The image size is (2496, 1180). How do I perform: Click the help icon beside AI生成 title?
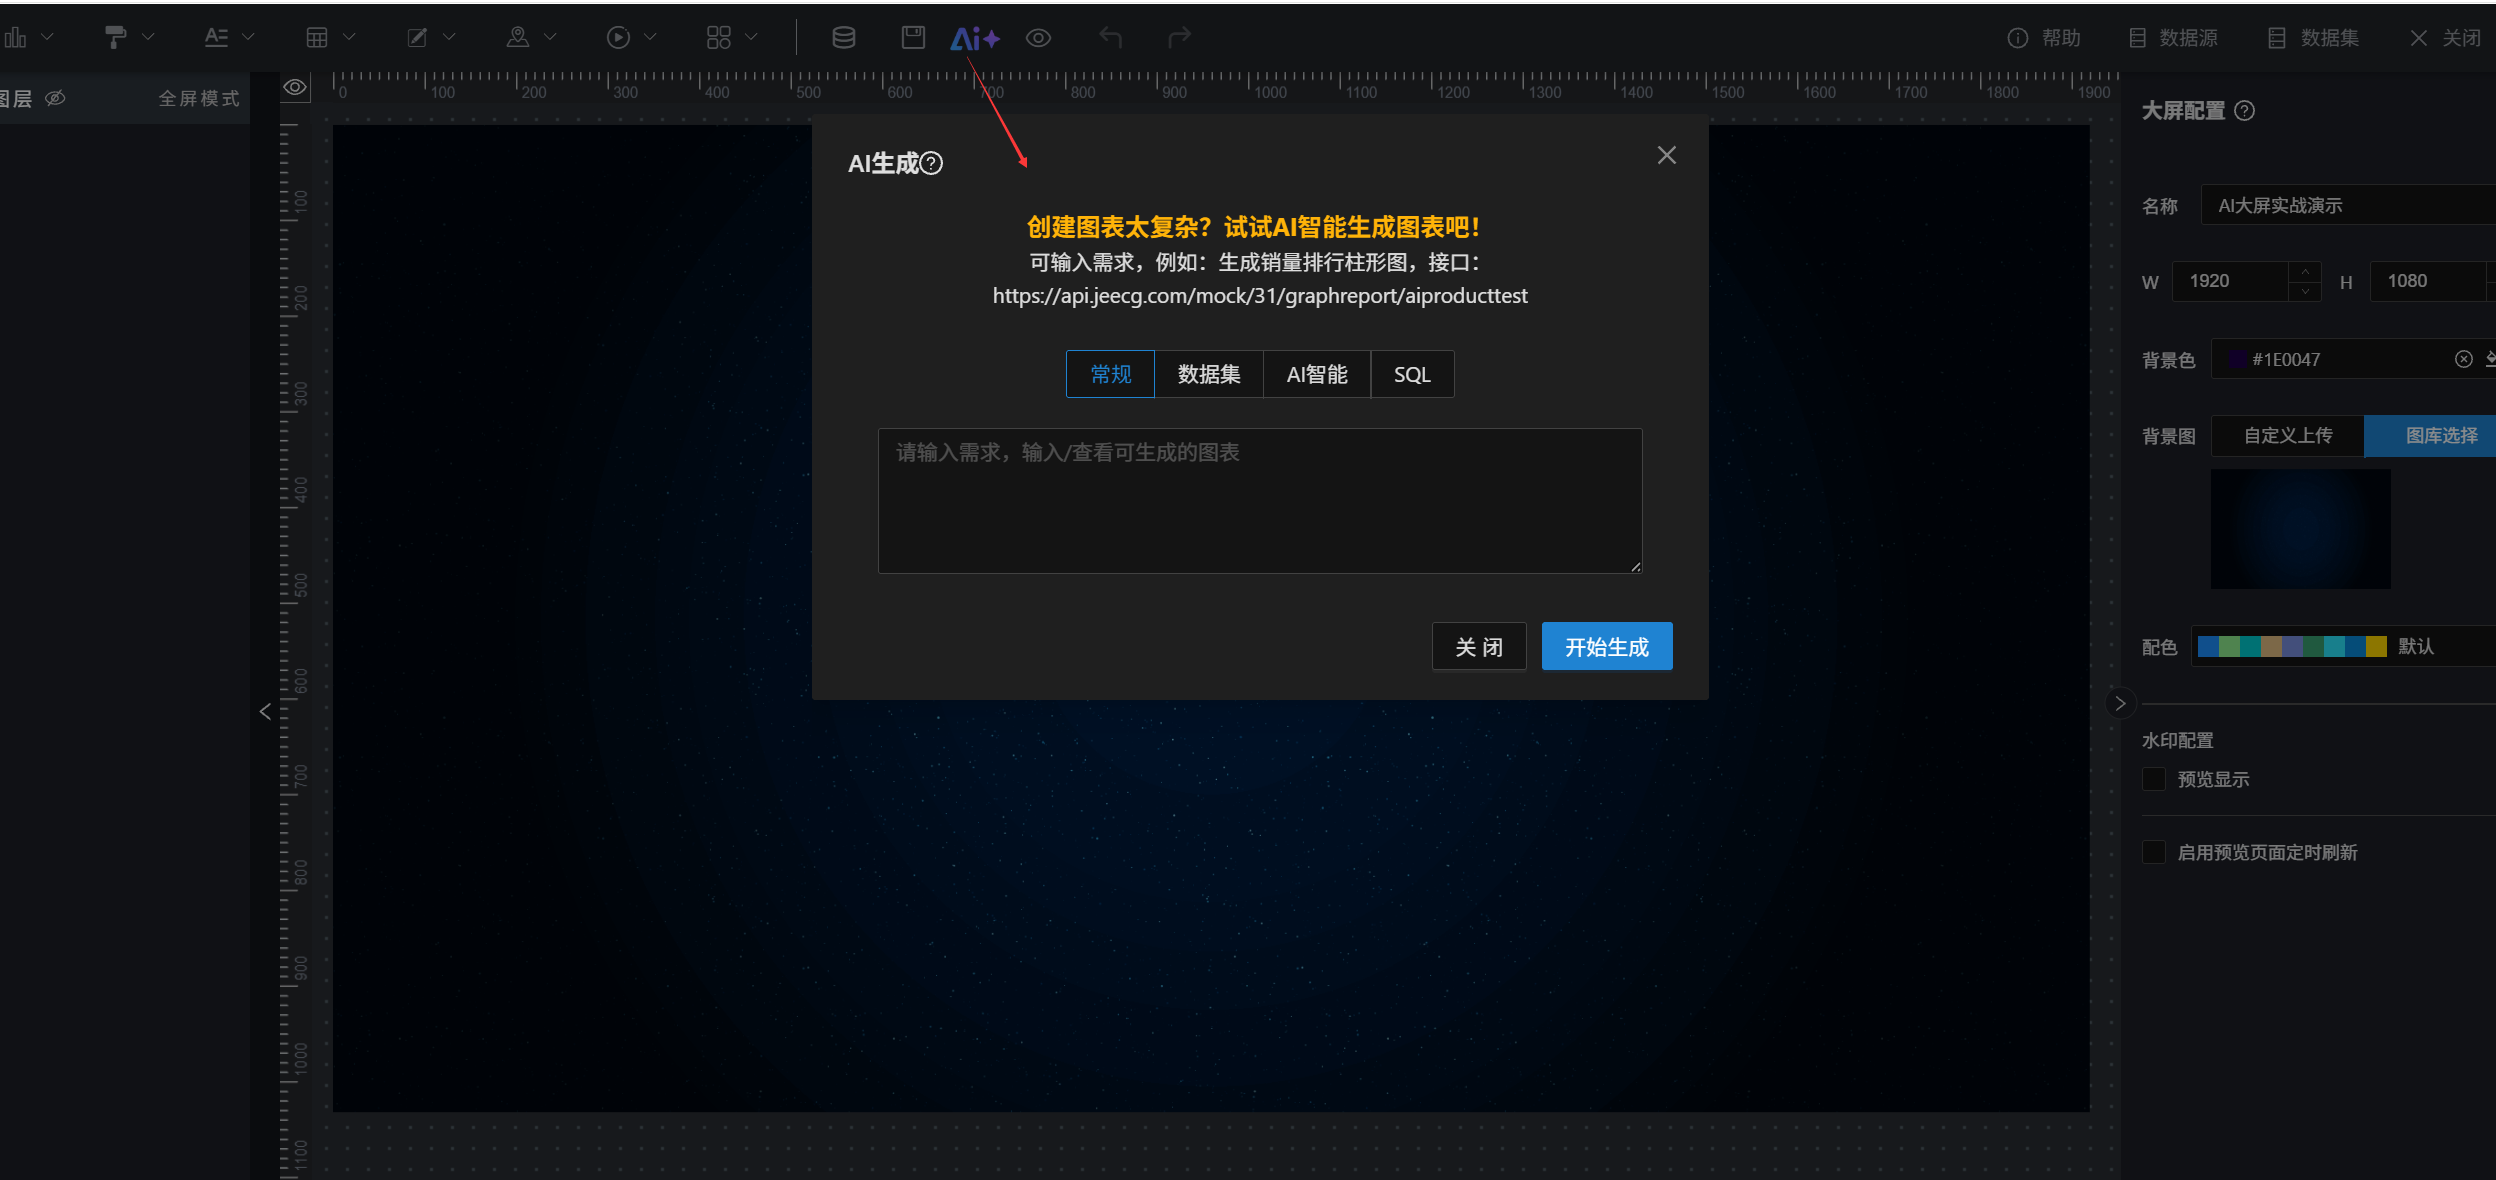click(931, 163)
